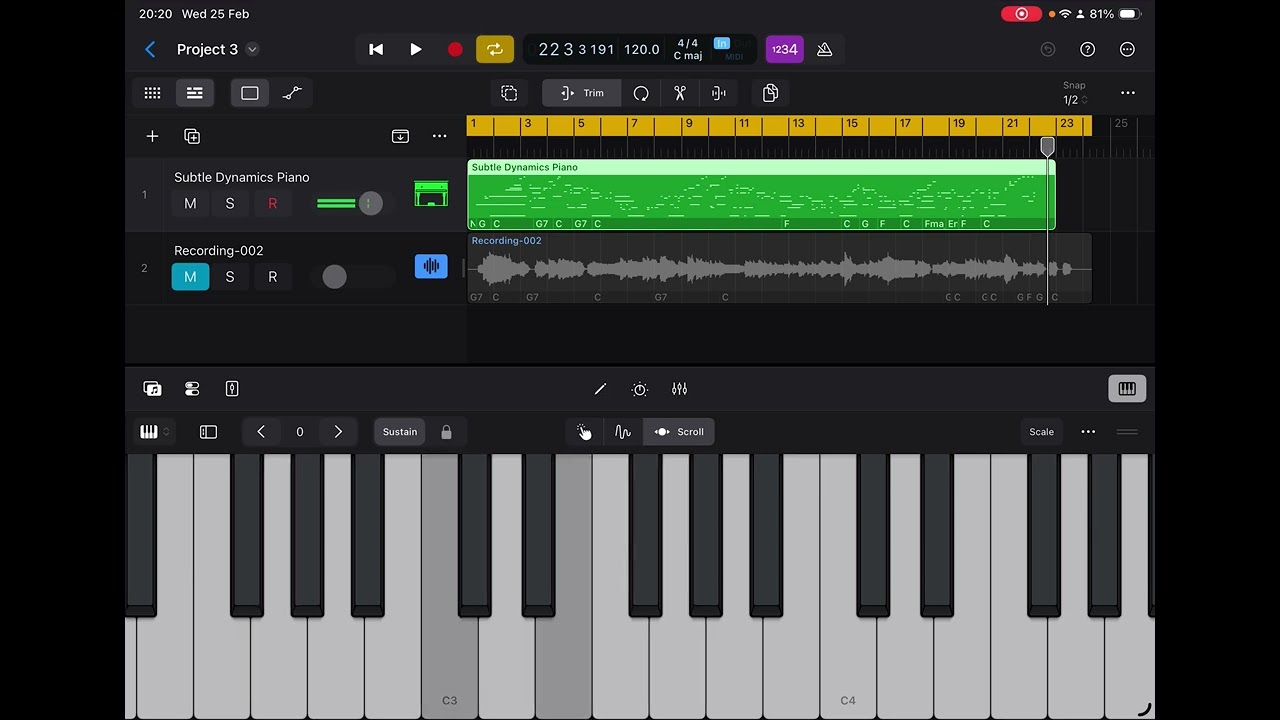Record-enable the Subtle Dynamics Piano track
Image resolution: width=1280 pixels, height=720 pixels.
coord(272,203)
